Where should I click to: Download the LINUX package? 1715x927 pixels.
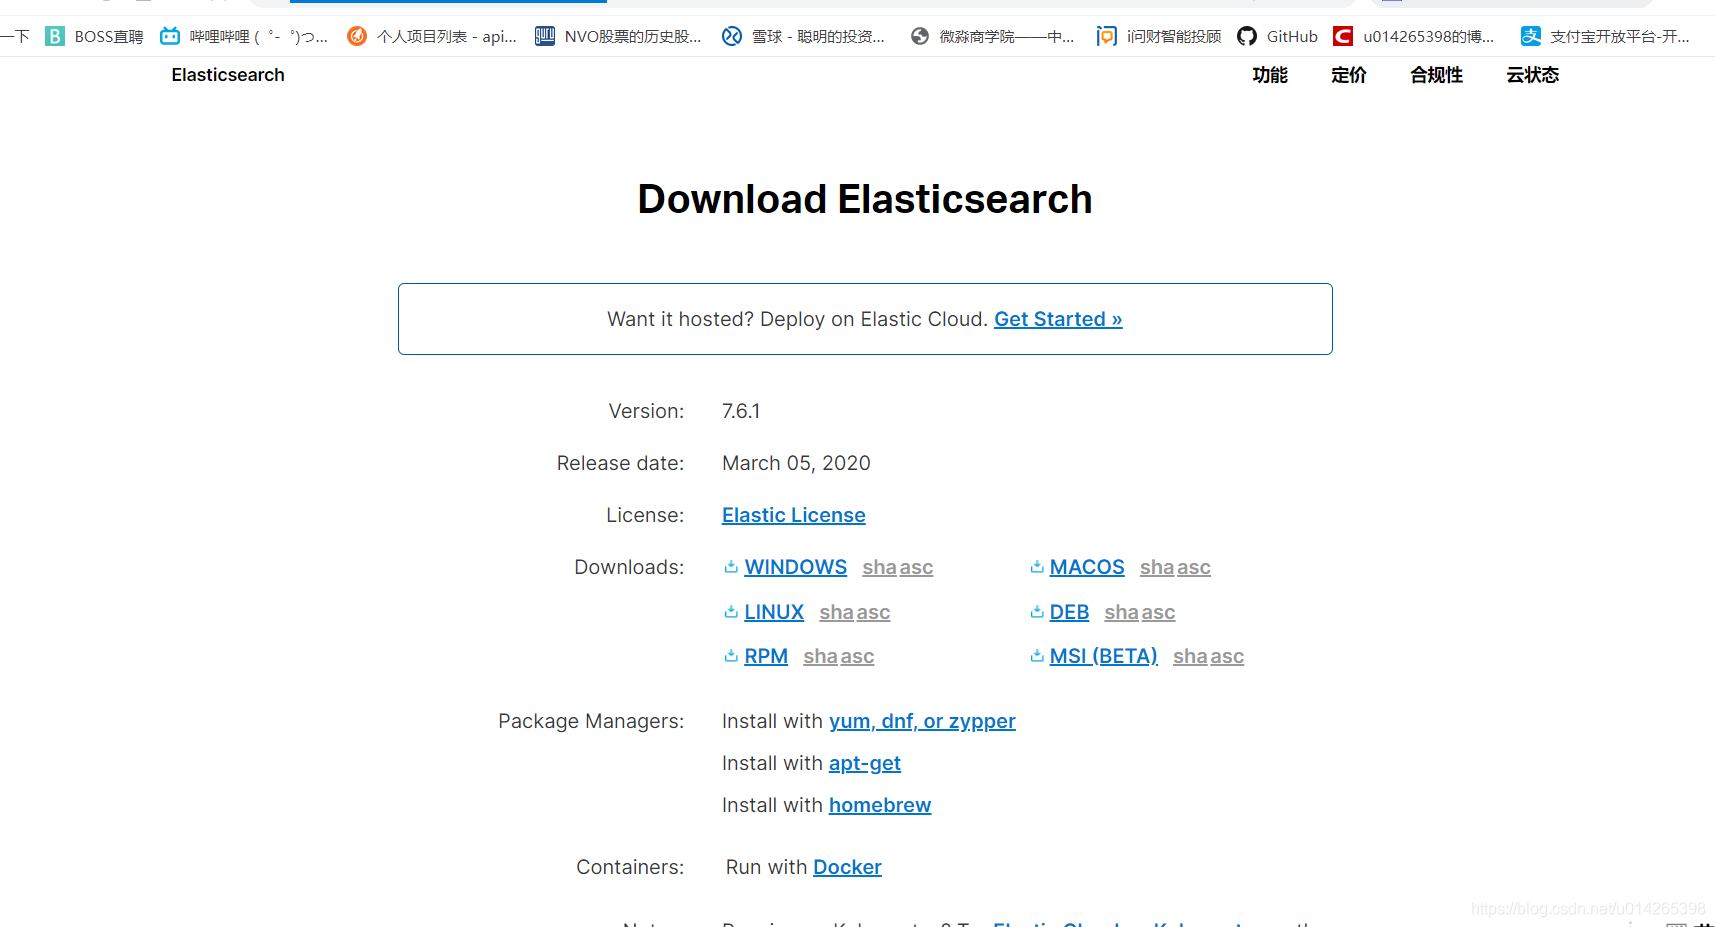774,612
